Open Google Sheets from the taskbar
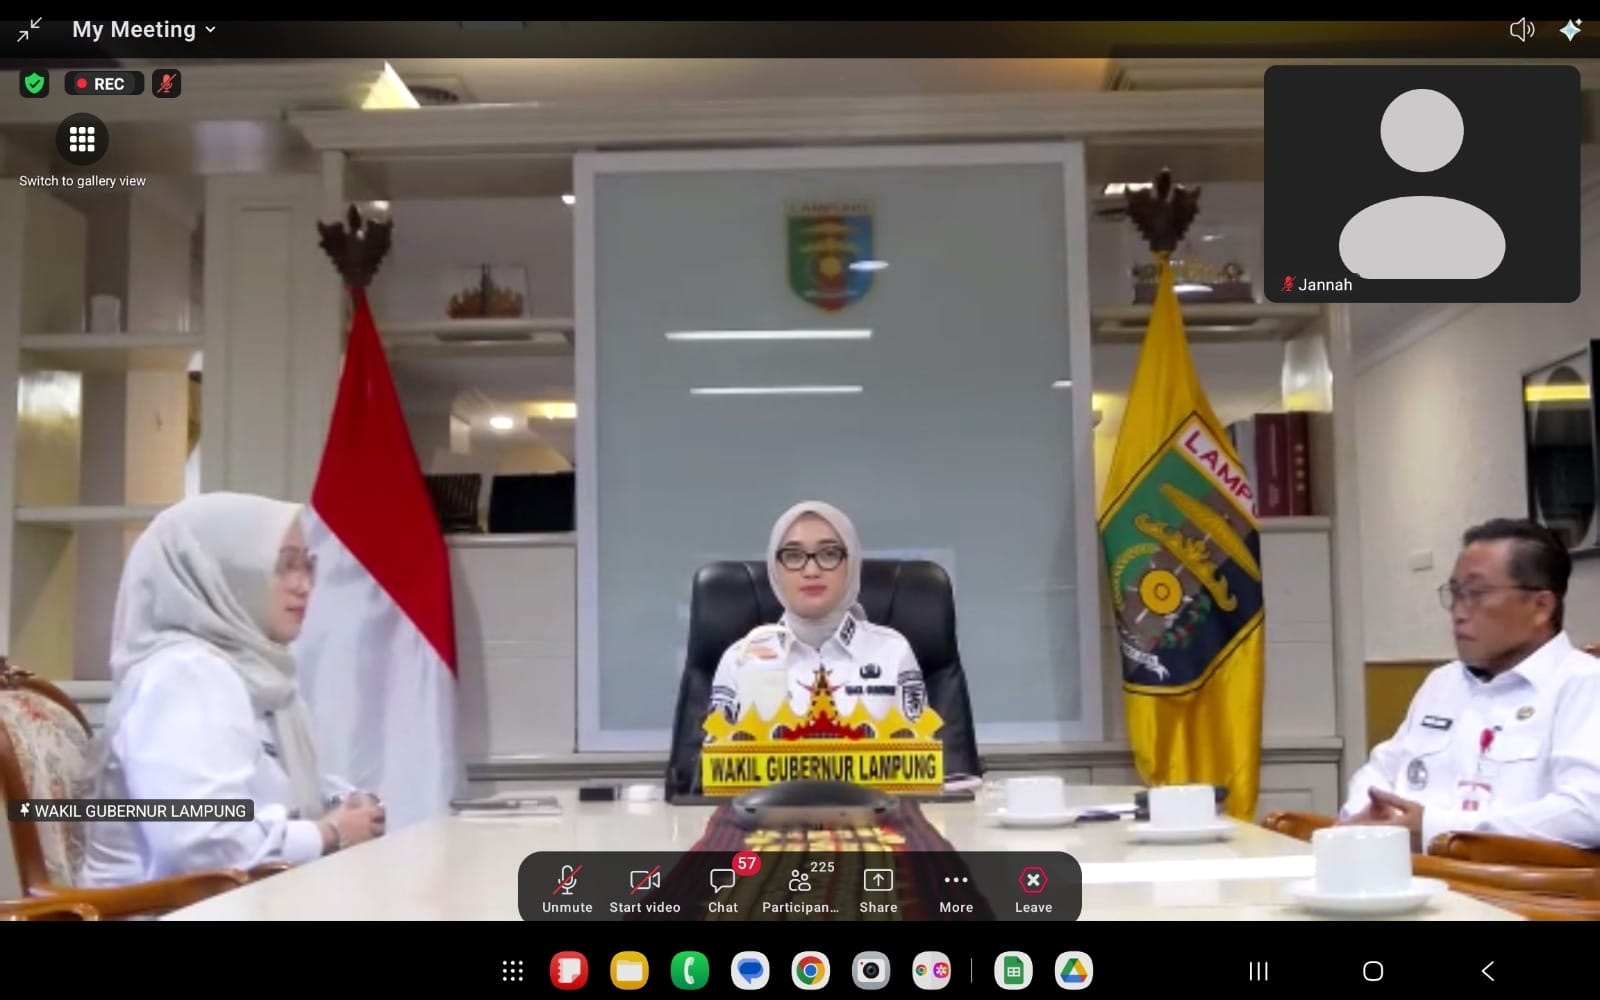This screenshot has width=1600, height=1000. (1013, 971)
